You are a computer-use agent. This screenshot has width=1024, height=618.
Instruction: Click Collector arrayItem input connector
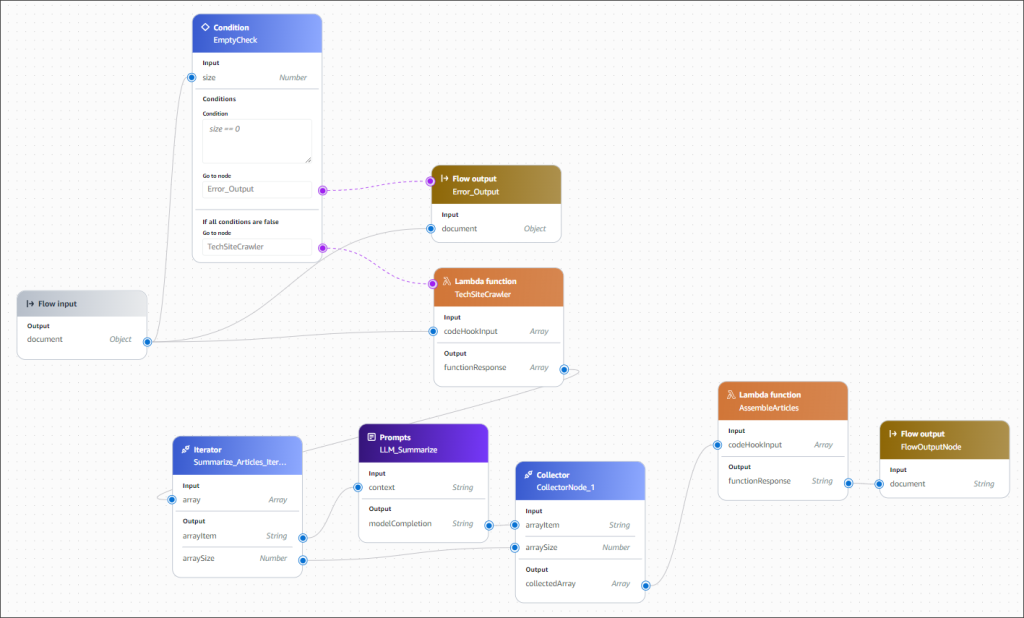(x=515, y=525)
